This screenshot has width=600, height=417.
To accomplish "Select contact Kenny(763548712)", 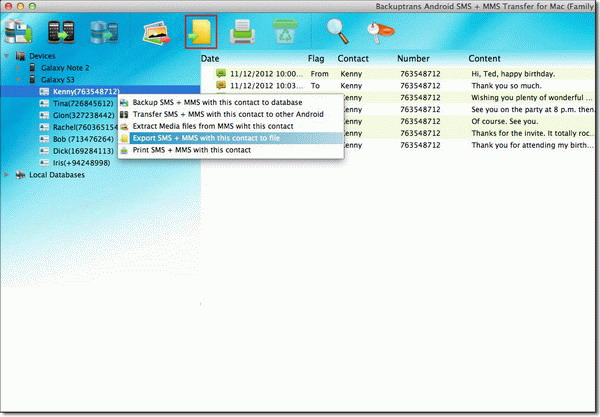I will coord(86,91).
